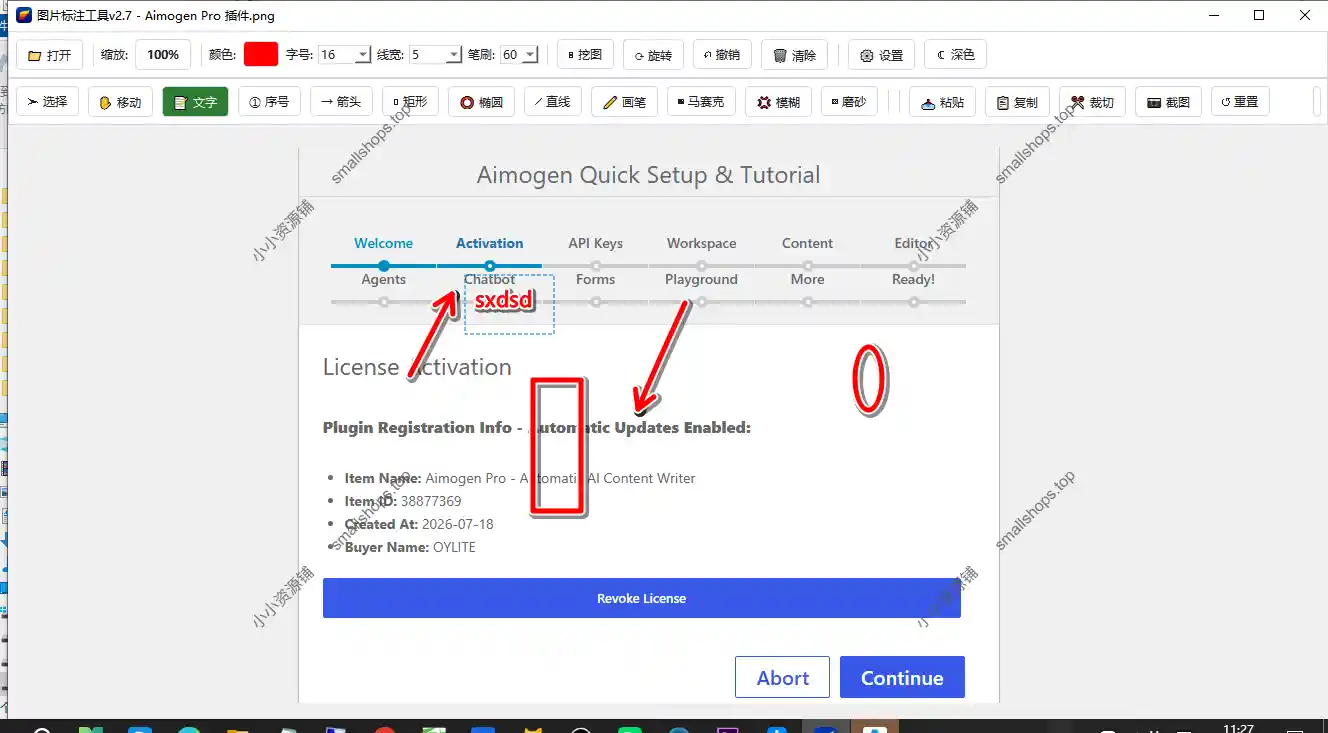Click the Continue button

(902, 677)
